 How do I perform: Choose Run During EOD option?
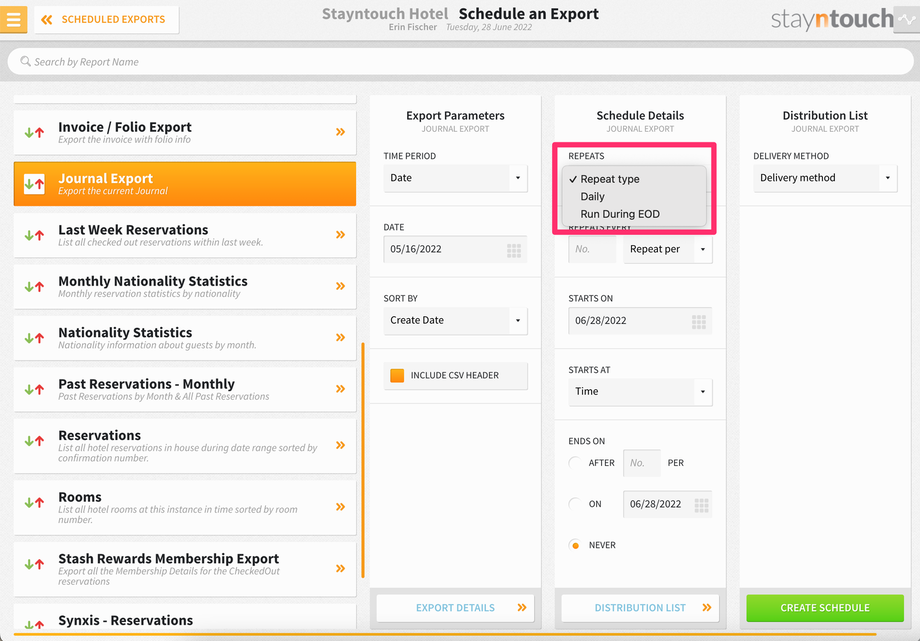click(x=634, y=214)
